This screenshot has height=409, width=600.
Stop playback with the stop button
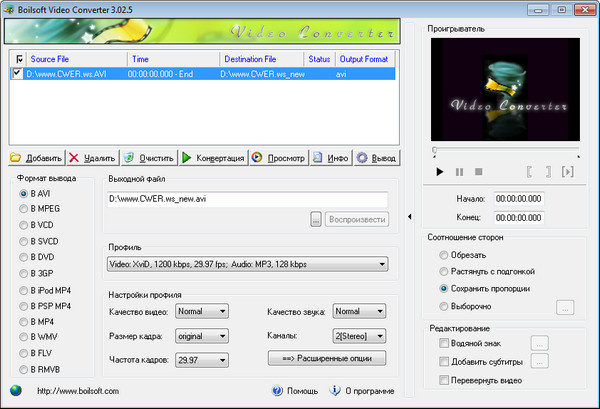(478, 172)
